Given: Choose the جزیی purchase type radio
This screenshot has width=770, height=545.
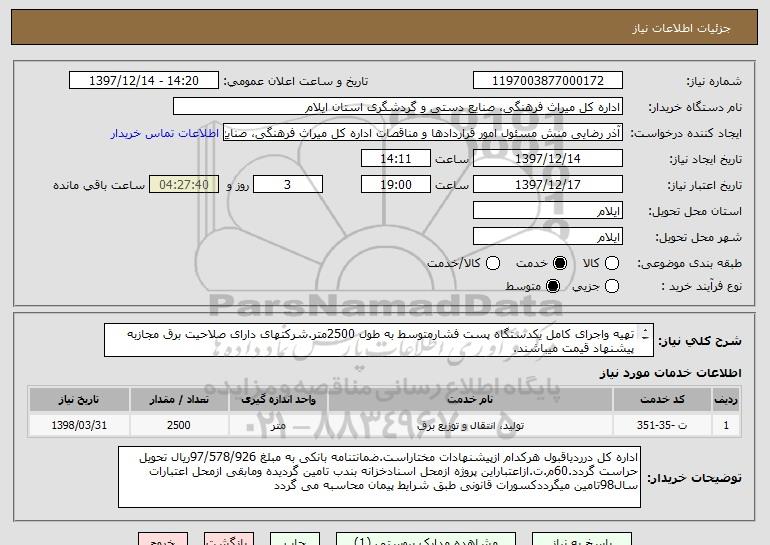Looking at the screenshot, I should (612, 286).
